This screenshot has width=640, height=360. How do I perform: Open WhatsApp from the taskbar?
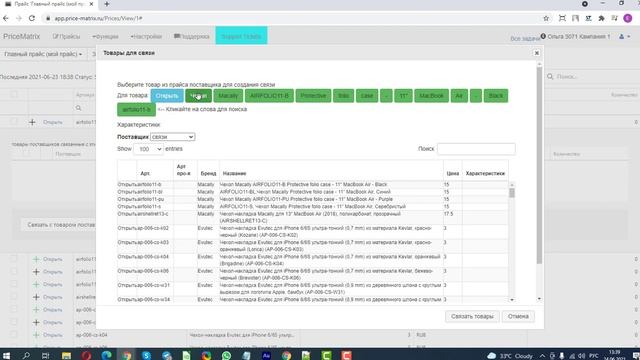click(x=227, y=356)
